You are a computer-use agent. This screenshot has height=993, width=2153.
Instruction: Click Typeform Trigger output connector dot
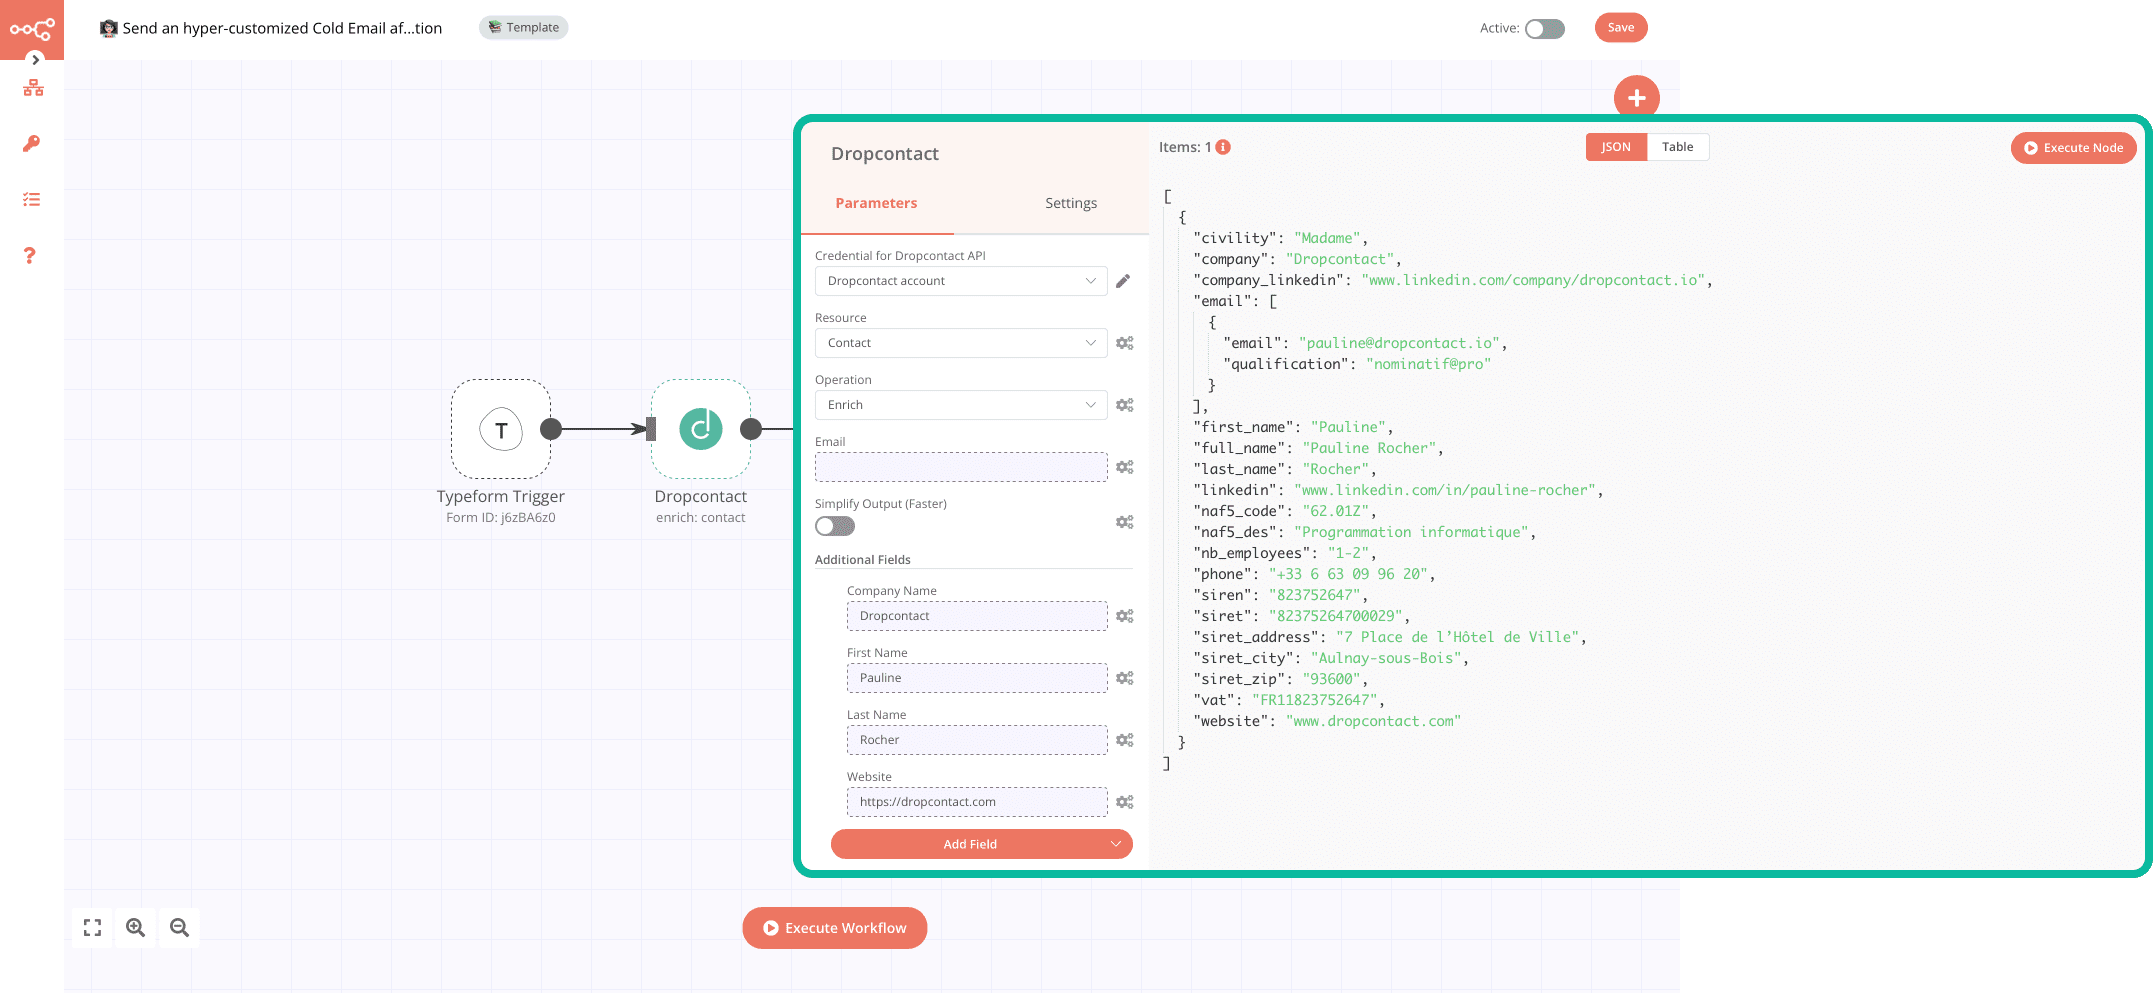point(551,429)
